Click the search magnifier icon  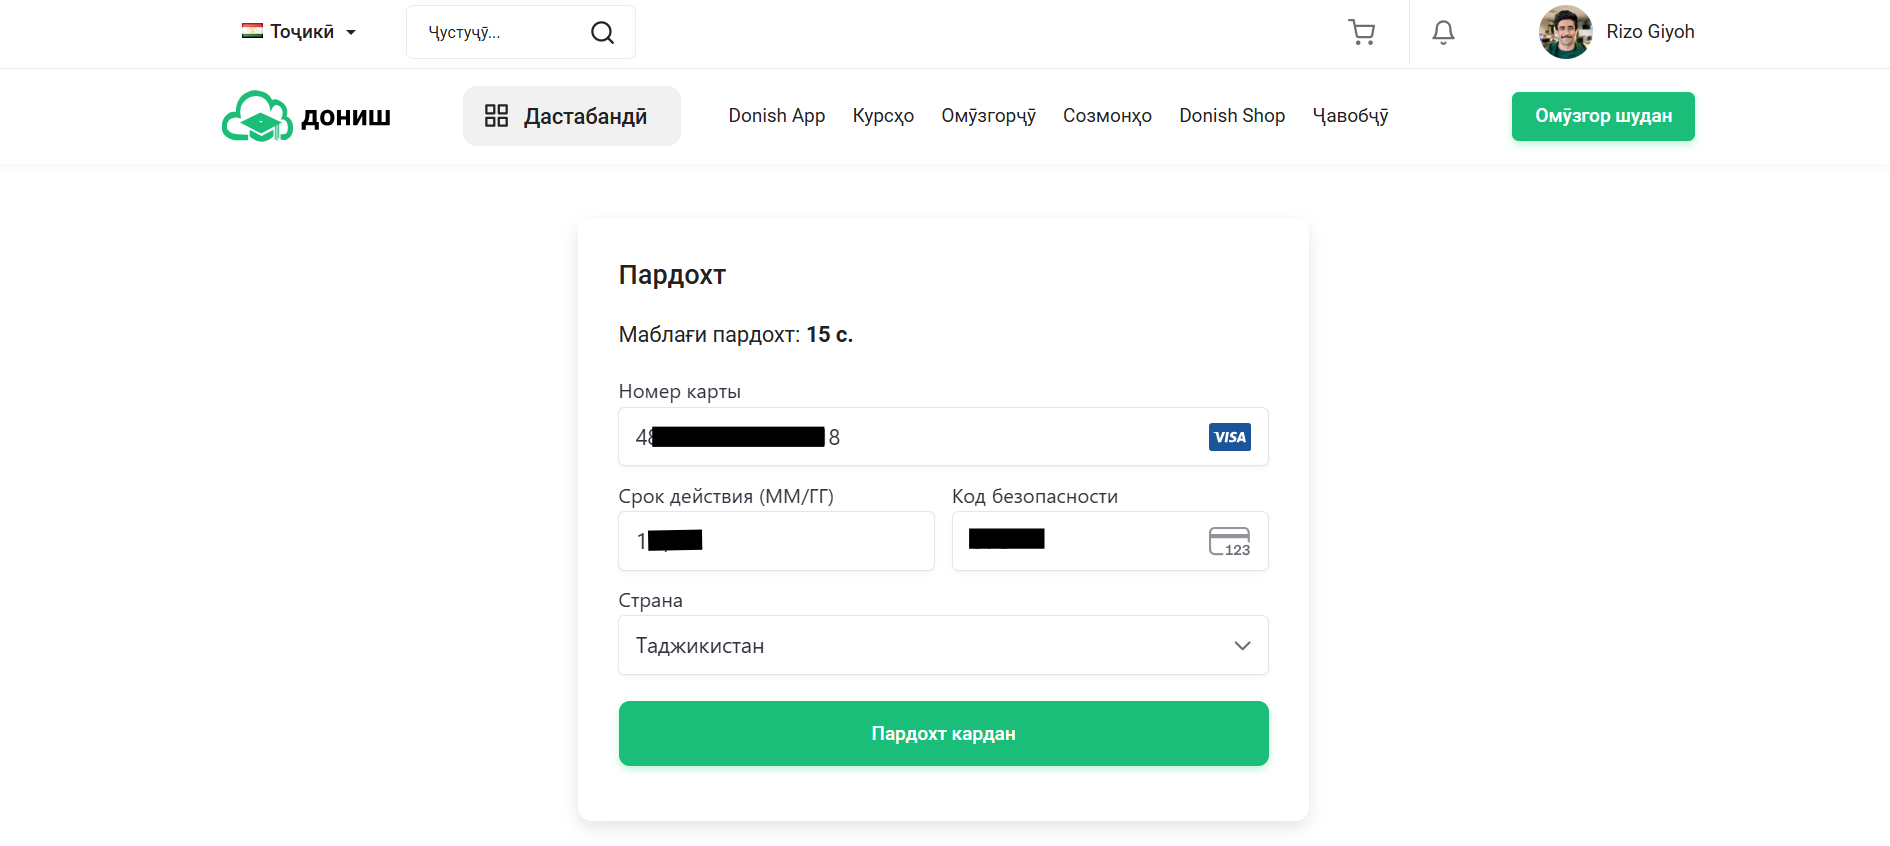click(x=602, y=32)
